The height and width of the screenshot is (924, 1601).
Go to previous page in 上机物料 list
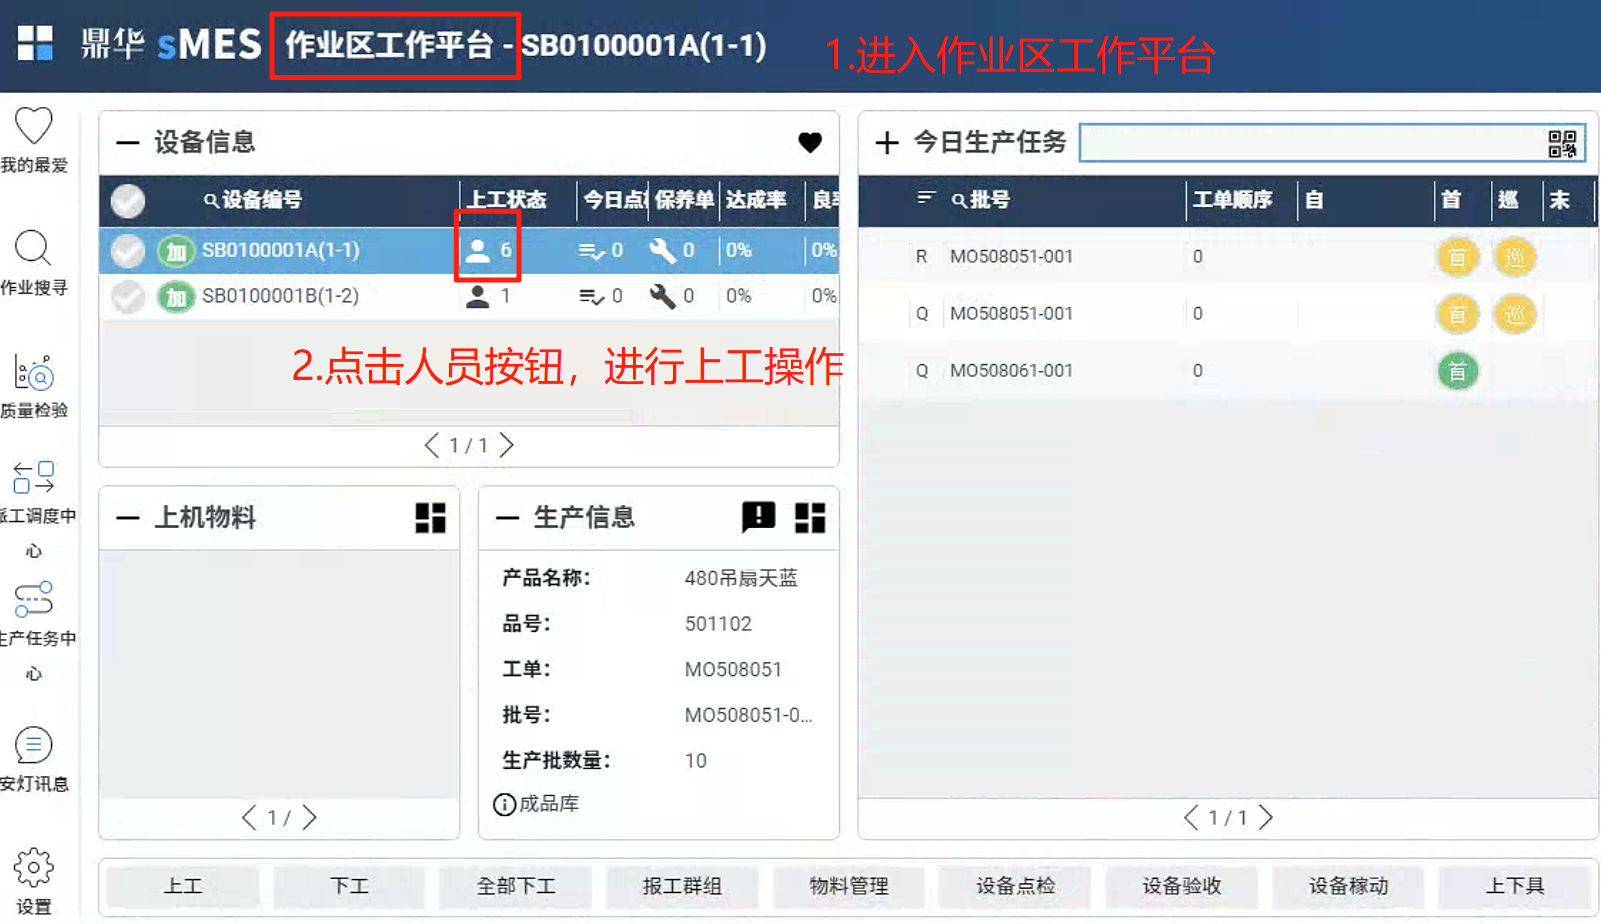pos(249,818)
